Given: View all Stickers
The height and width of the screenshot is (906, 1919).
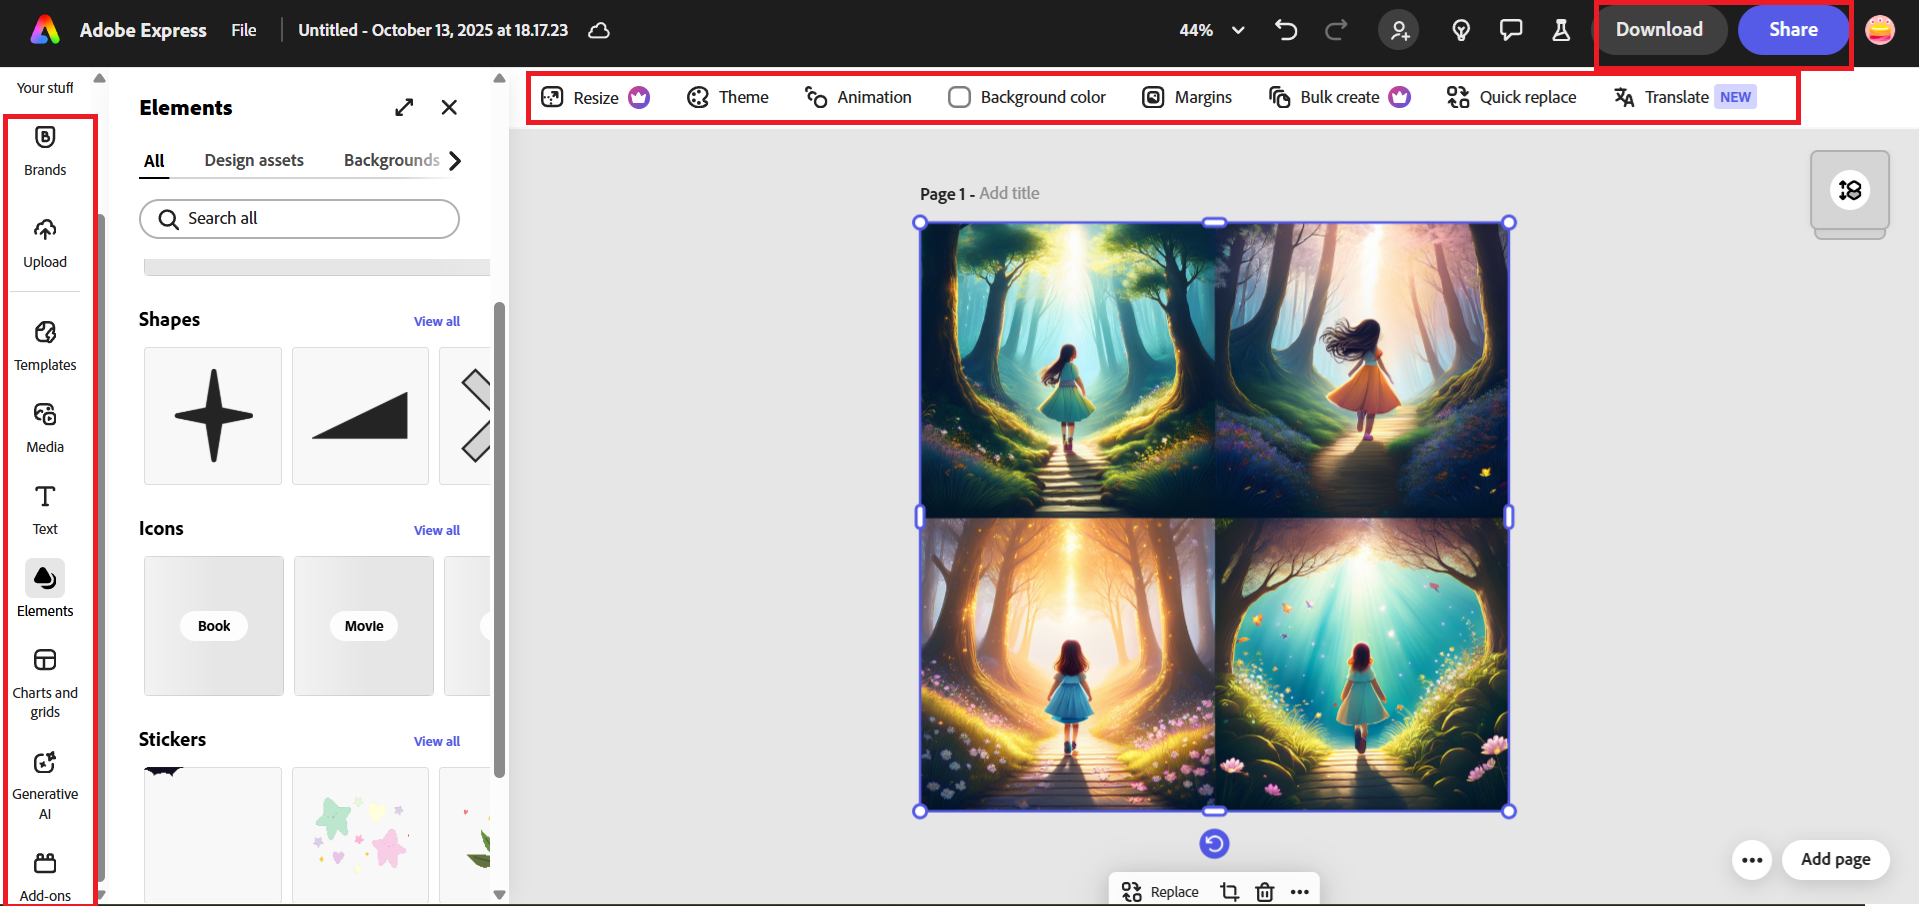Looking at the screenshot, I should [x=436, y=741].
